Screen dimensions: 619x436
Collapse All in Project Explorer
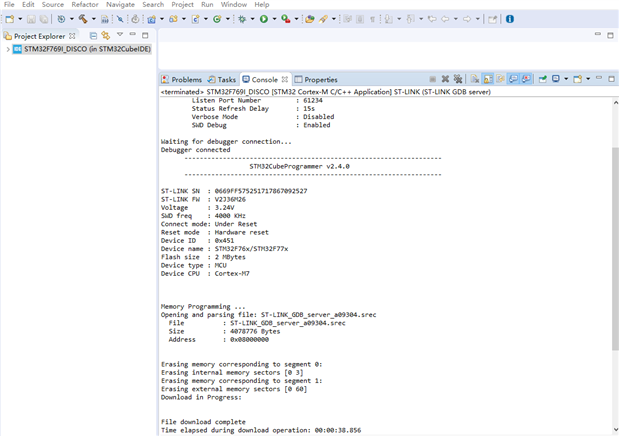pyautogui.click(x=93, y=36)
